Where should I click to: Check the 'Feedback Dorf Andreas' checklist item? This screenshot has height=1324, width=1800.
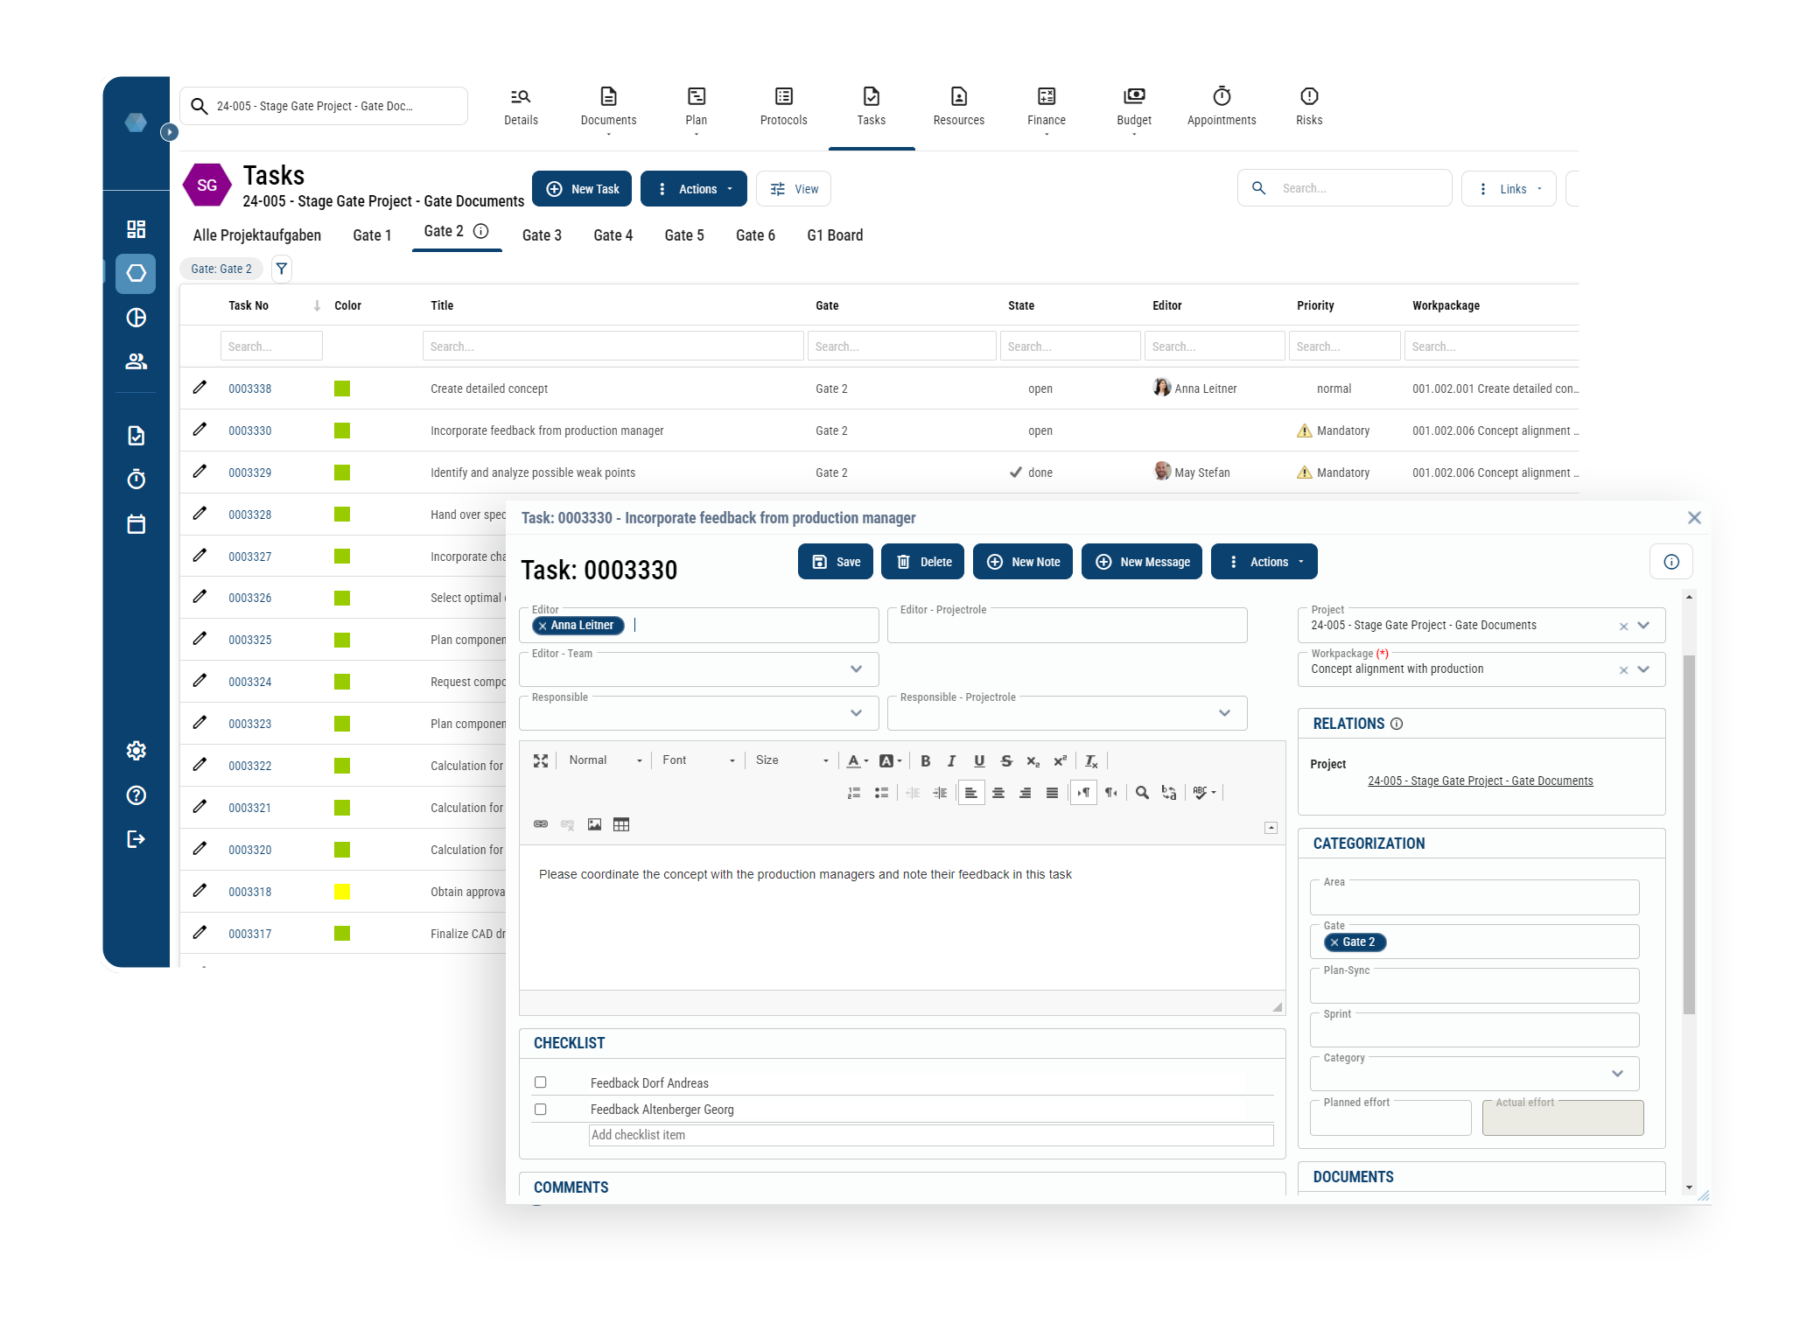(541, 1082)
